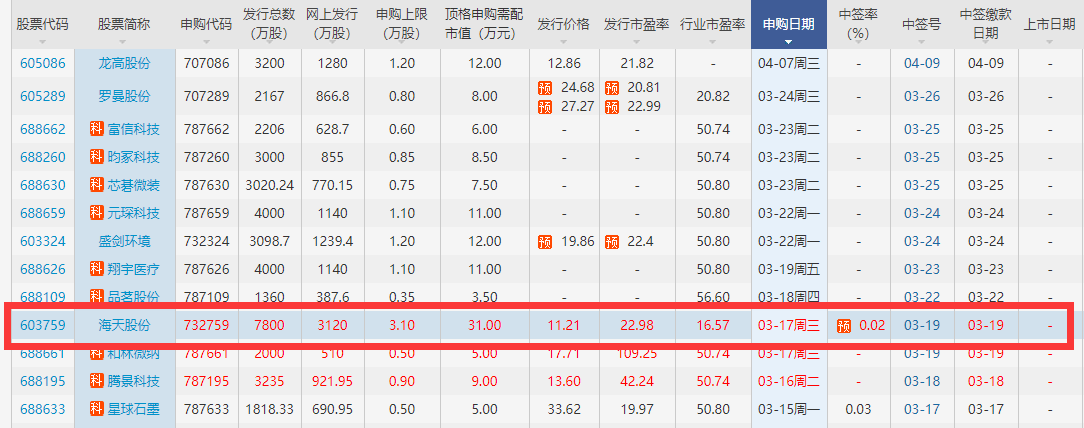Click the 预 badge next to 中签率 0.02
The width and height of the screenshot is (1084, 428).
843,325
